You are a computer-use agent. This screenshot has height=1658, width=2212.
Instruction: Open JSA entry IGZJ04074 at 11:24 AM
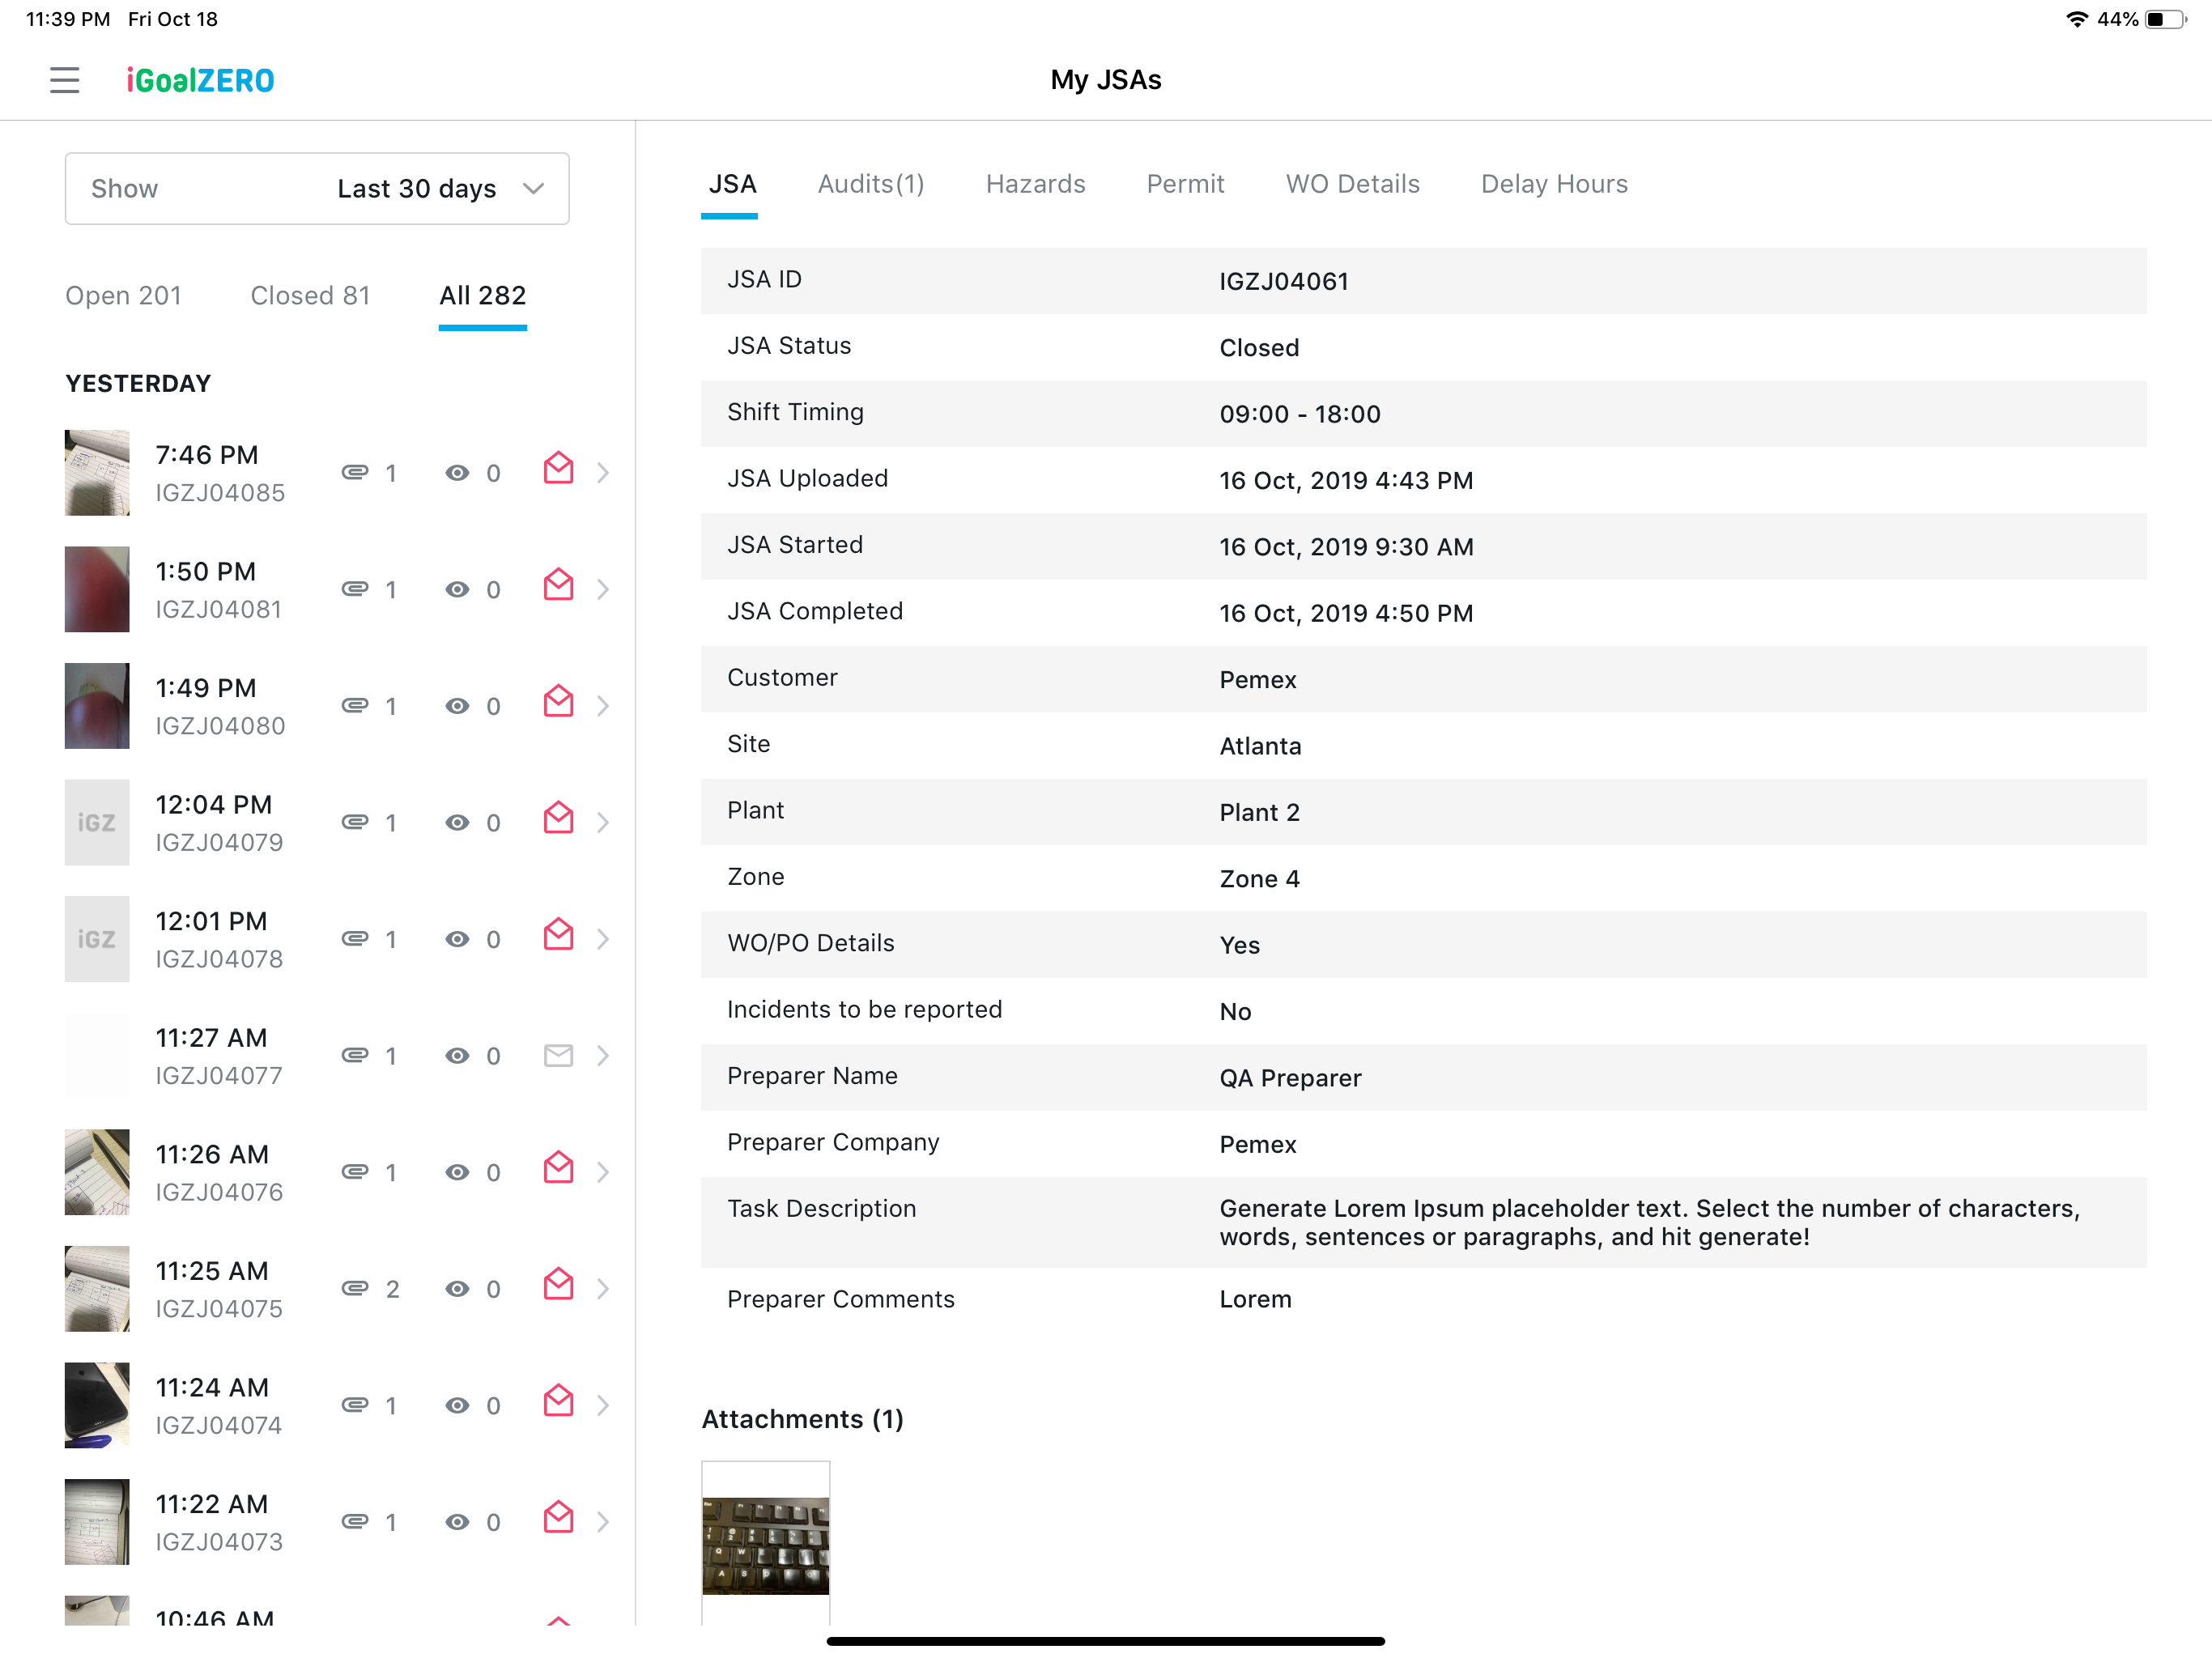(x=338, y=1405)
